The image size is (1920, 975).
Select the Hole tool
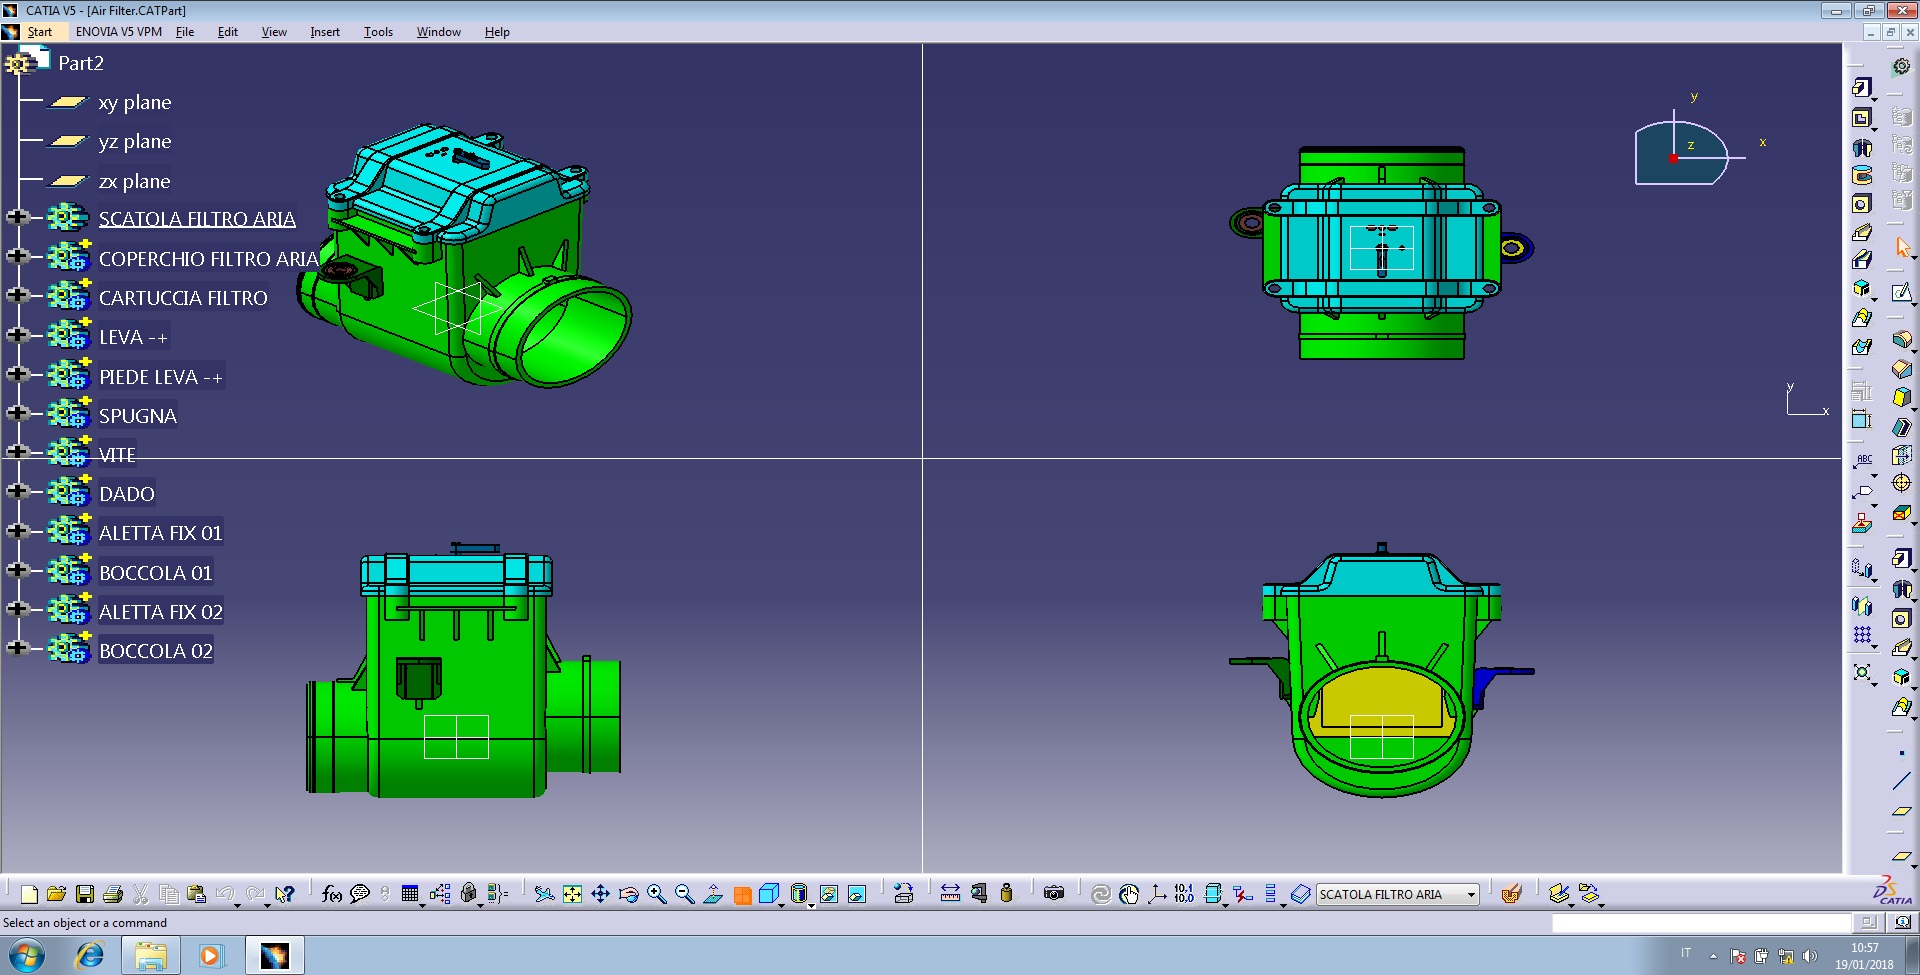tap(1861, 204)
